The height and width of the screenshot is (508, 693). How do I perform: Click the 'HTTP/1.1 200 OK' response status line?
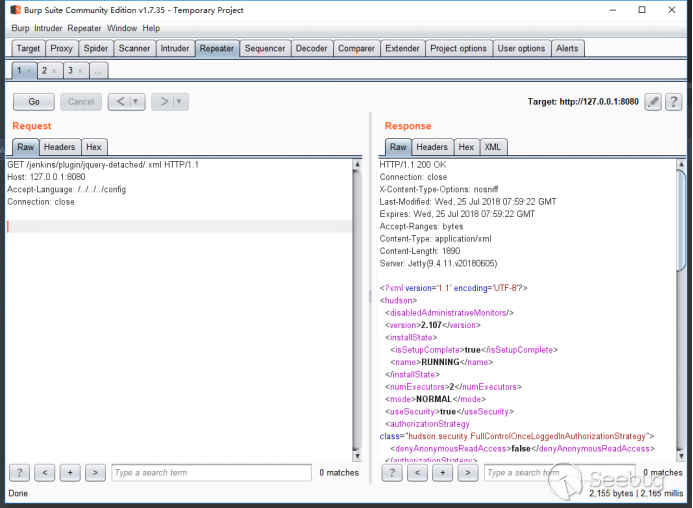pos(413,165)
